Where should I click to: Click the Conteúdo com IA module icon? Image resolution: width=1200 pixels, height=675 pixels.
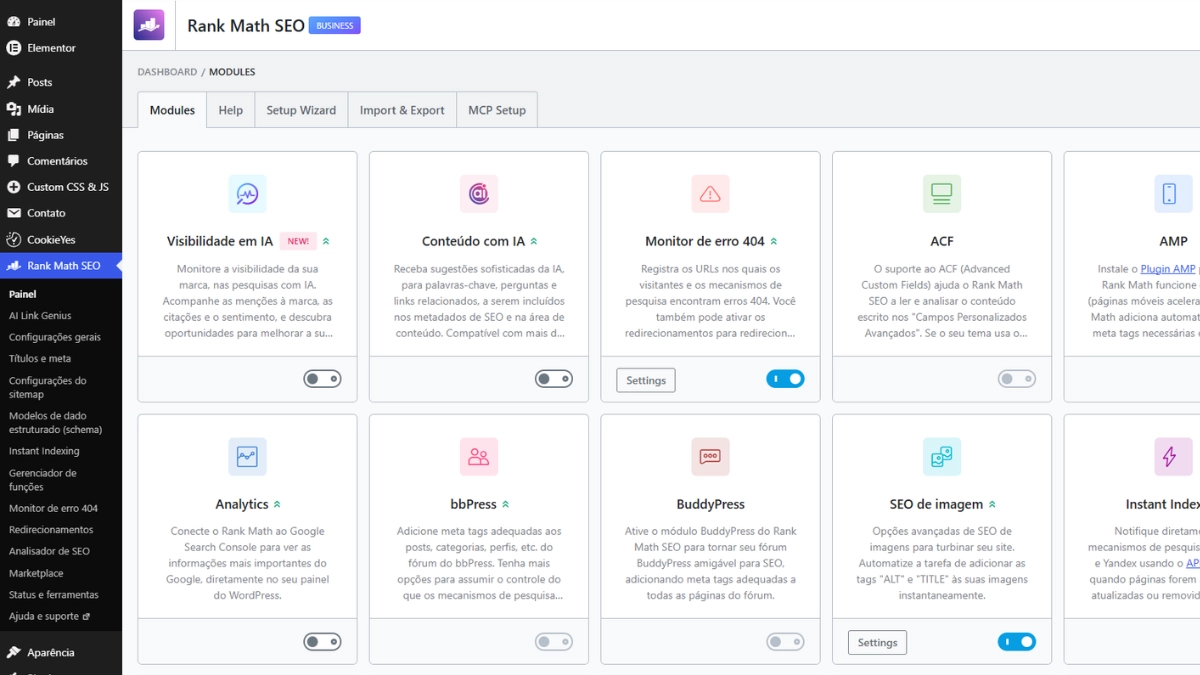click(479, 194)
